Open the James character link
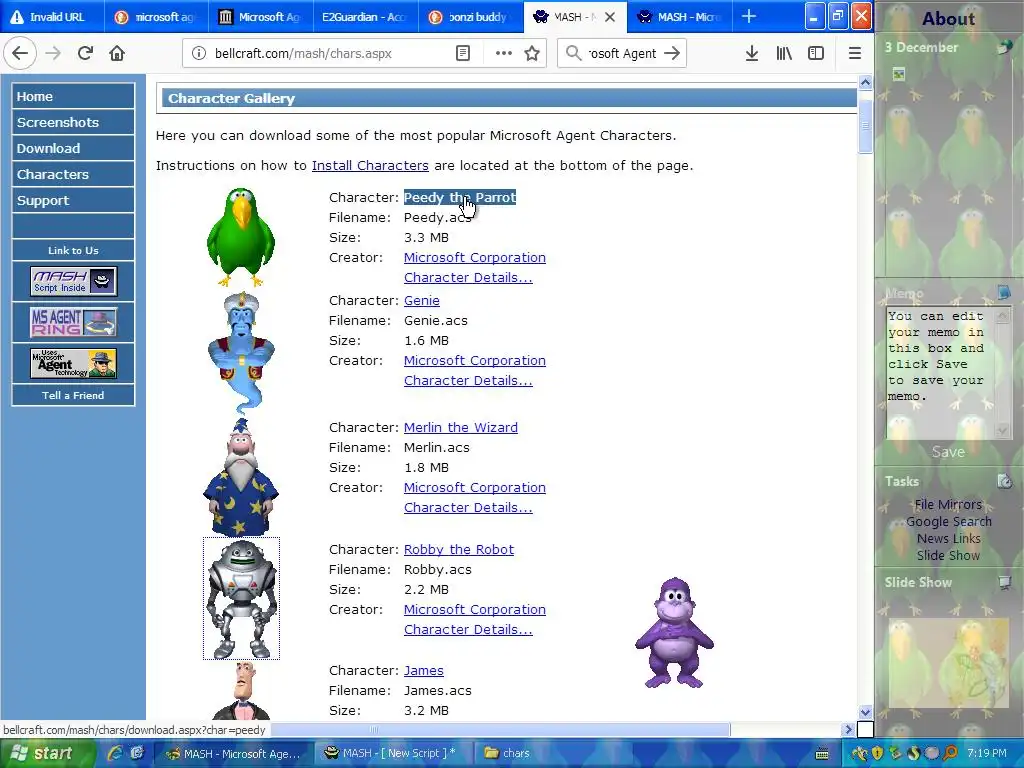This screenshot has height=768, width=1024. [x=424, y=670]
